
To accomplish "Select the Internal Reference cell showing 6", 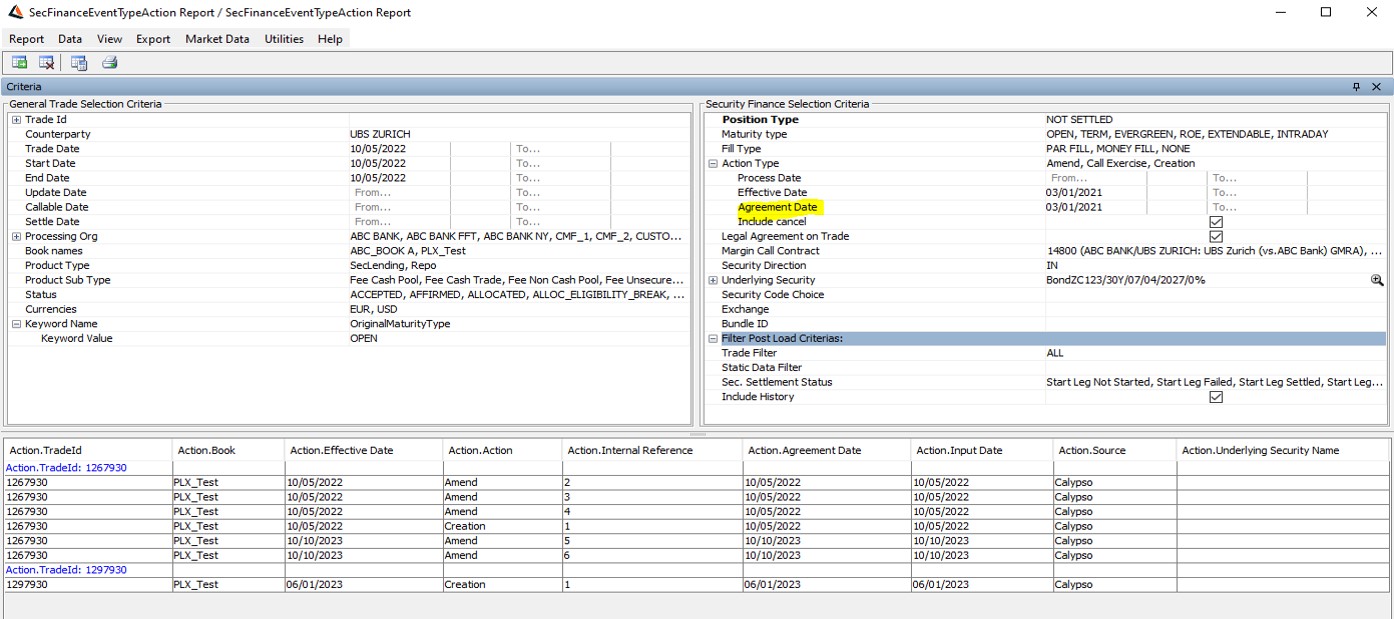I will [653, 556].
